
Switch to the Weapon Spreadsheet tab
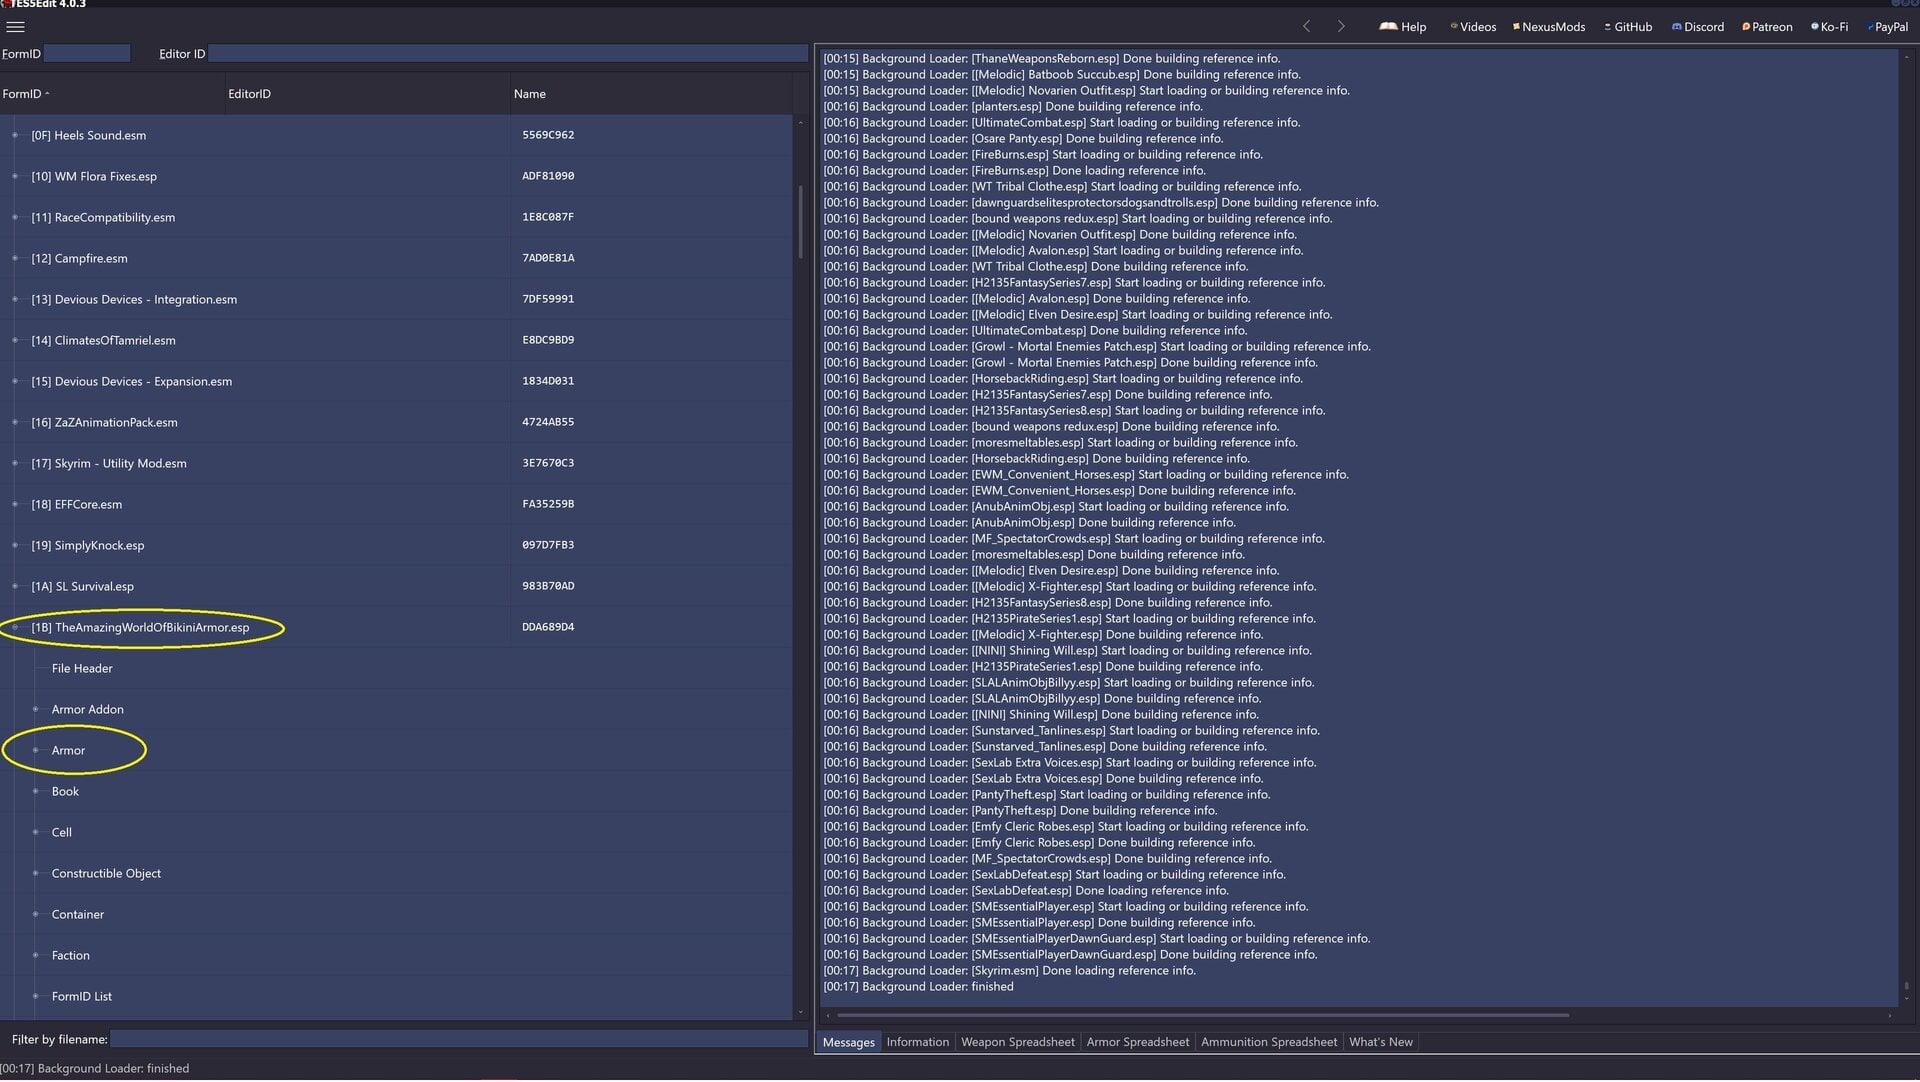coord(1017,1042)
